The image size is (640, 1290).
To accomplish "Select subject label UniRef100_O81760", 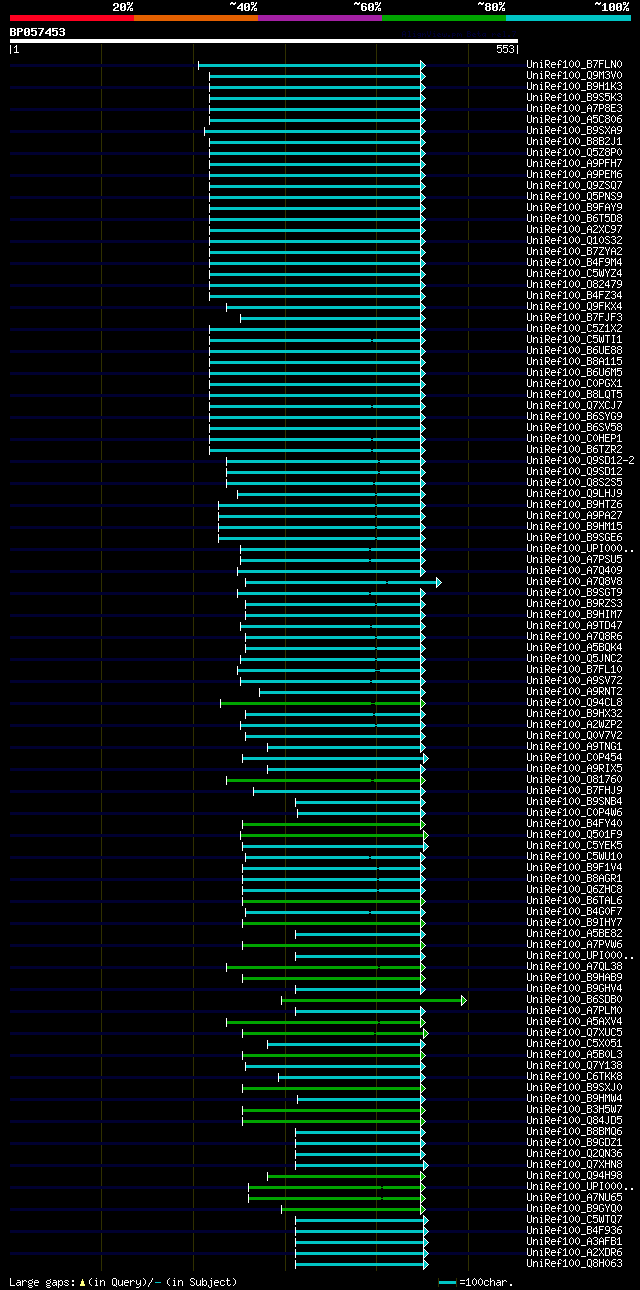I will tap(574, 780).
